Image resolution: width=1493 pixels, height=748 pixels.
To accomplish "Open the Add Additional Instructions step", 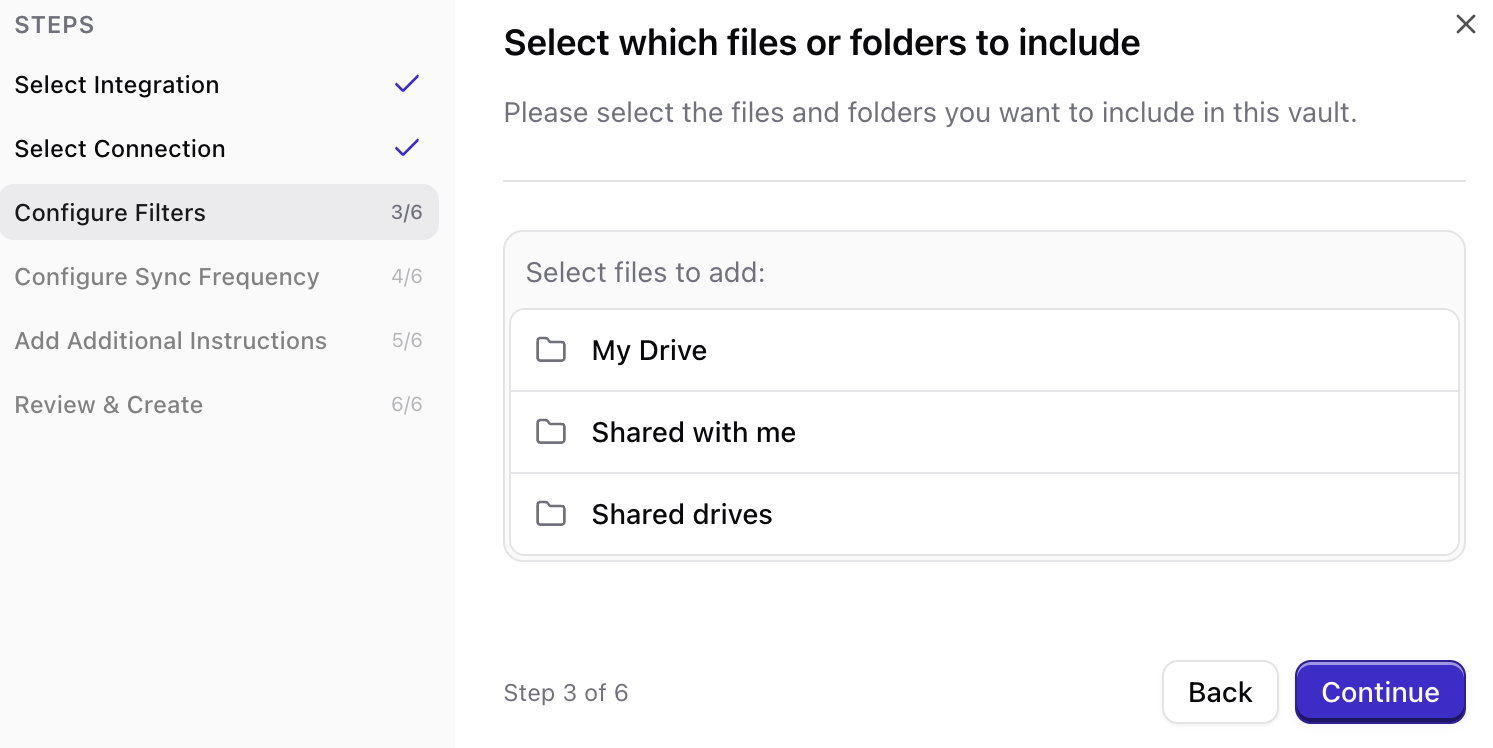I will click(170, 340).
